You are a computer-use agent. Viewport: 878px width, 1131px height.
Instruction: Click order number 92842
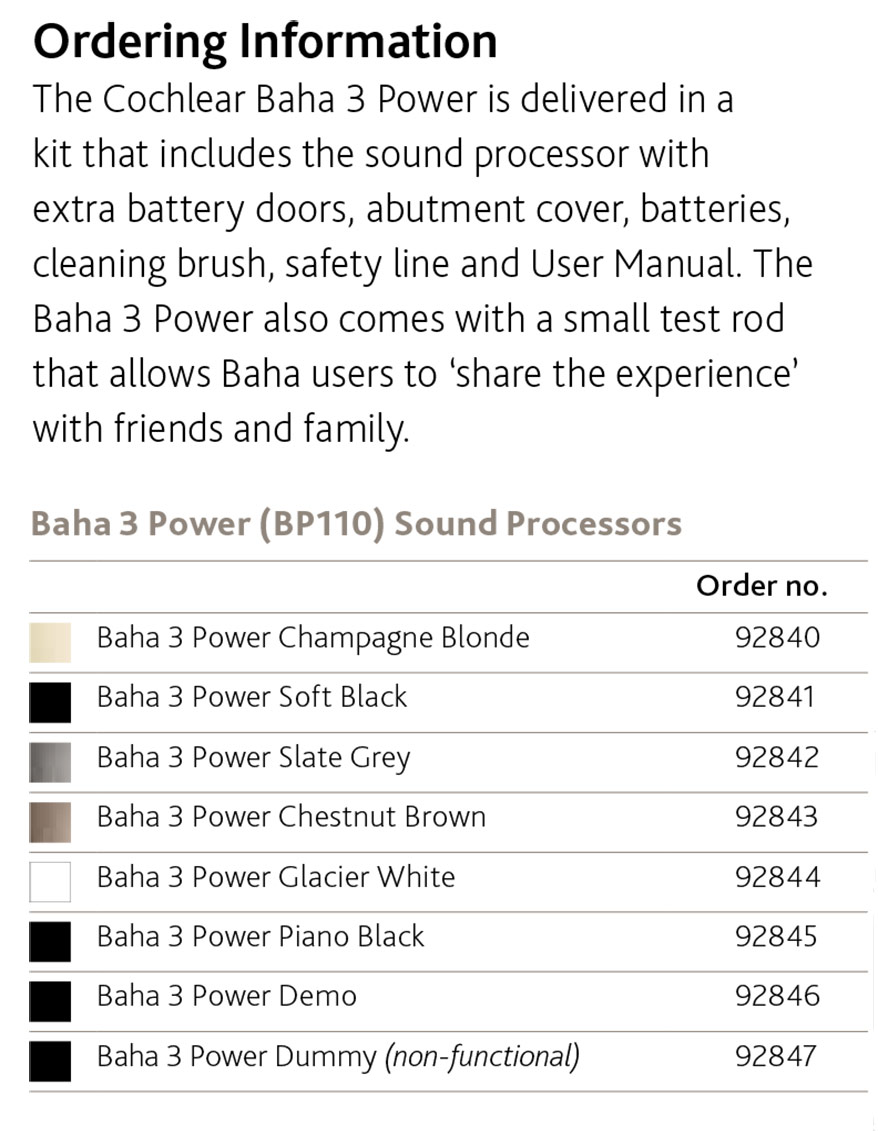777,757
